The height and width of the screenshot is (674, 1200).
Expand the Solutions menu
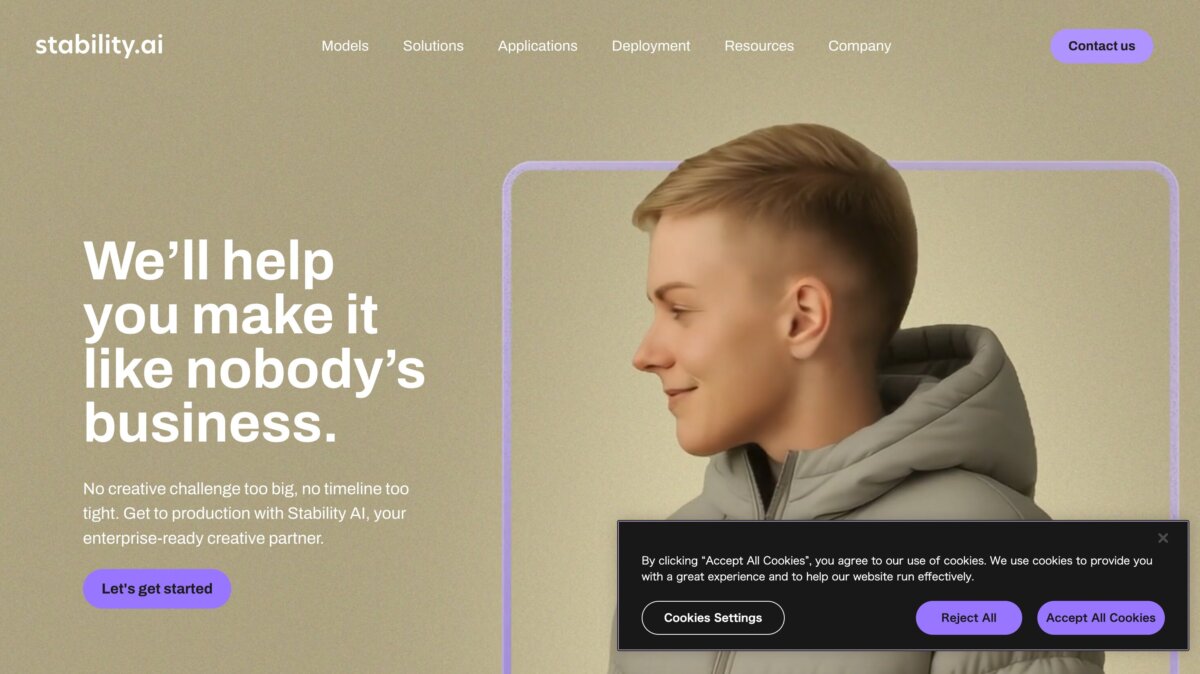tap(433, 46)
